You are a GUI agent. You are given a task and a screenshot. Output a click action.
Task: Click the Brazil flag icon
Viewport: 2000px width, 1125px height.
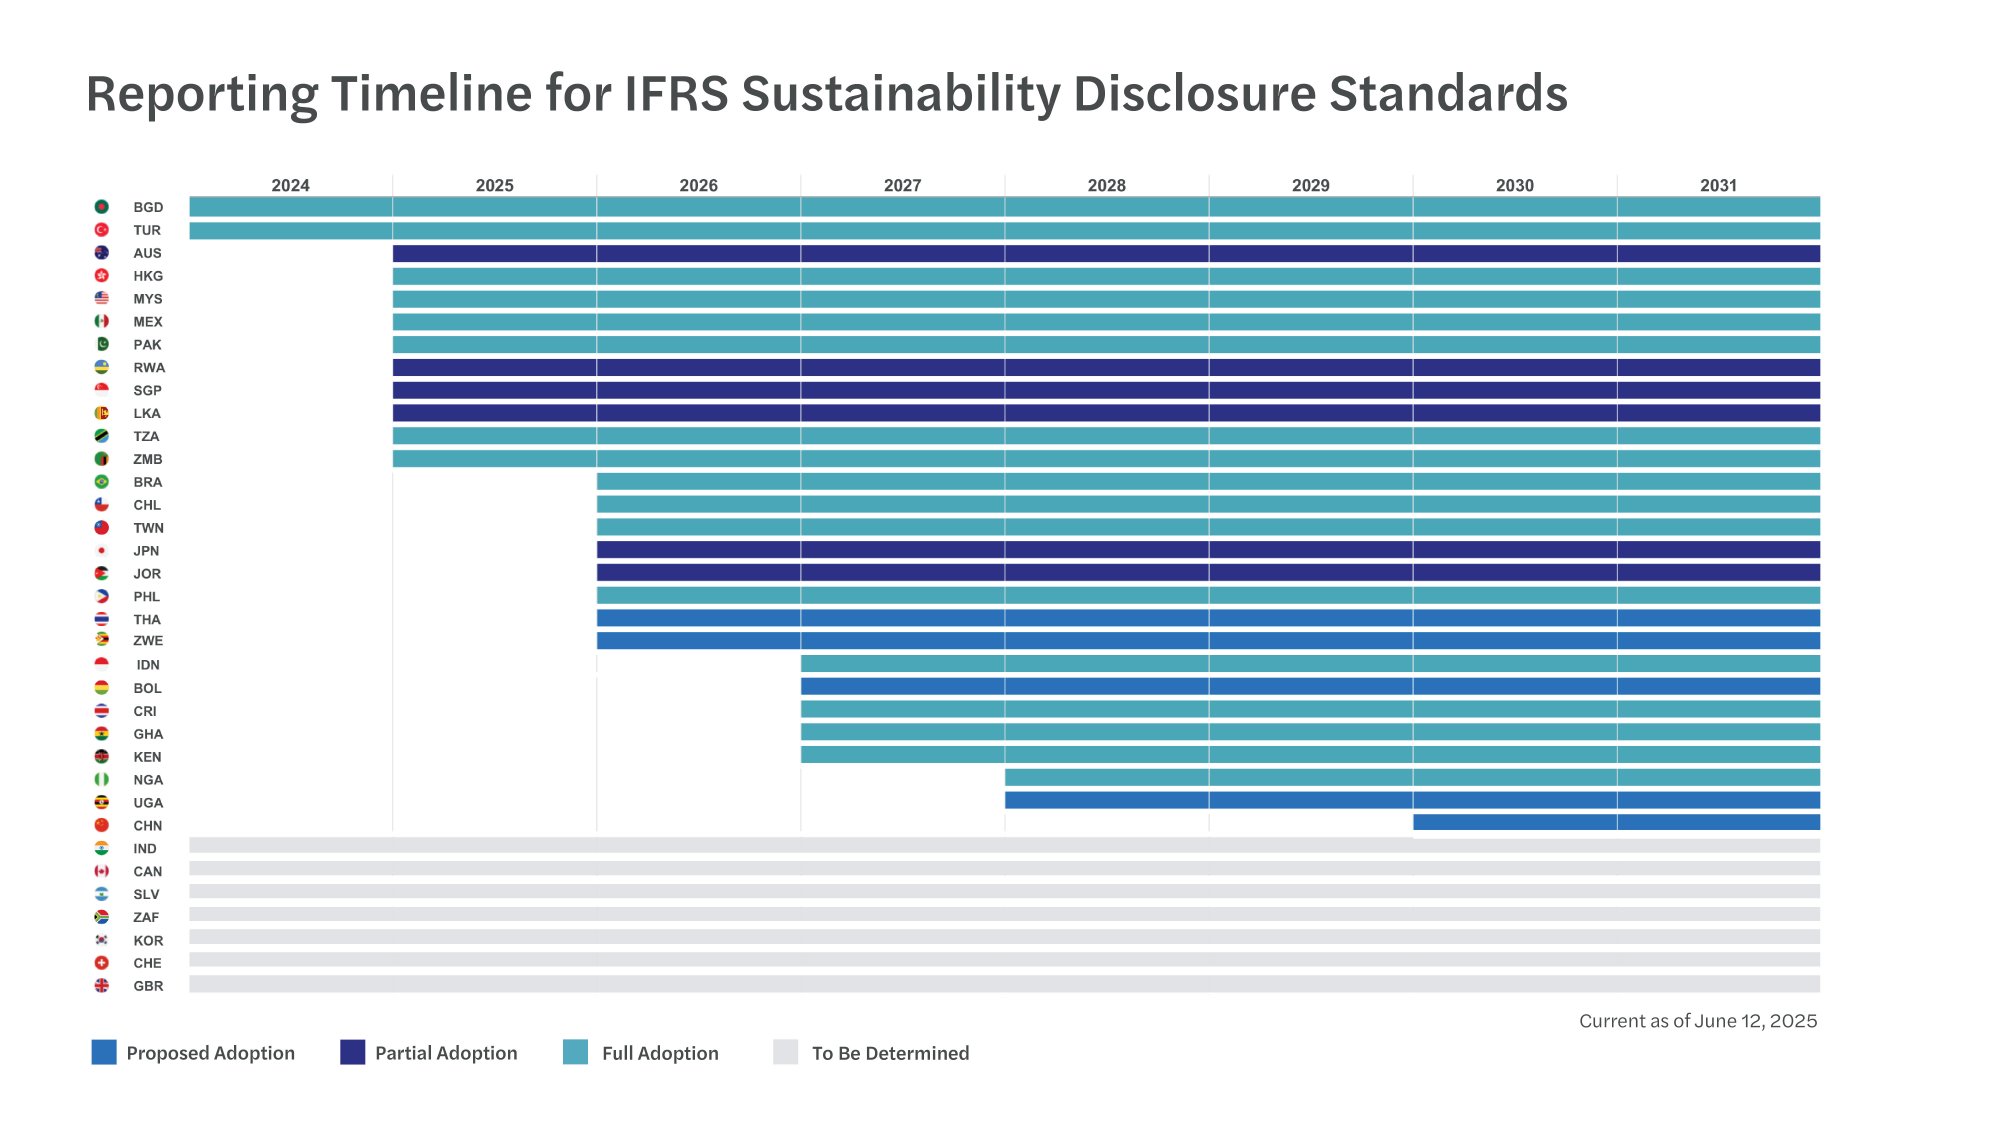click(x=100, y=482)
